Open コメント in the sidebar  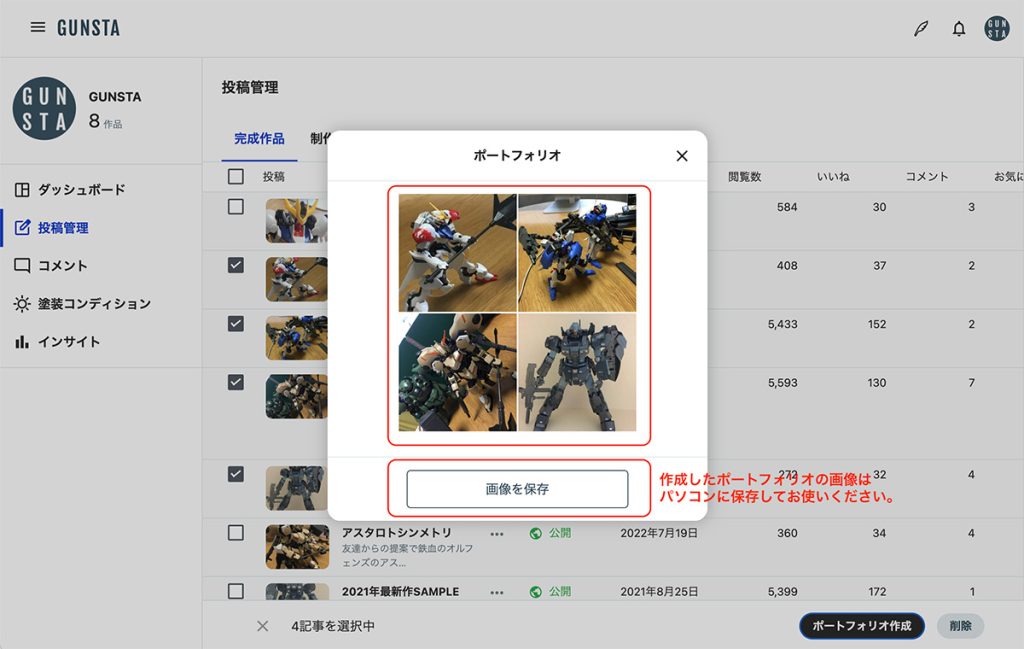click(x=62, y=266)
